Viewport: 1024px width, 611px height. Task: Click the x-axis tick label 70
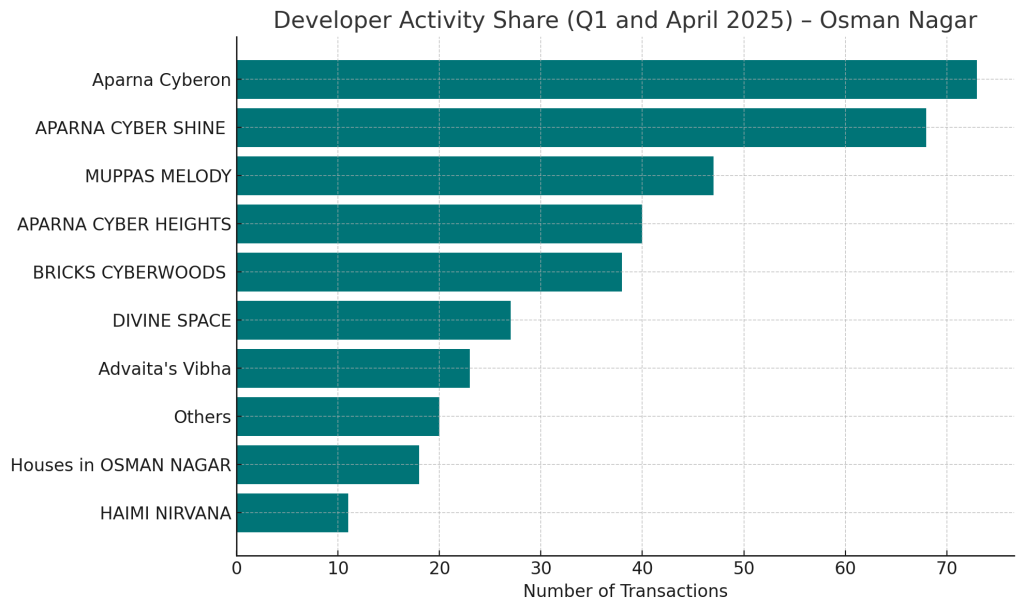tap(946, 569)
